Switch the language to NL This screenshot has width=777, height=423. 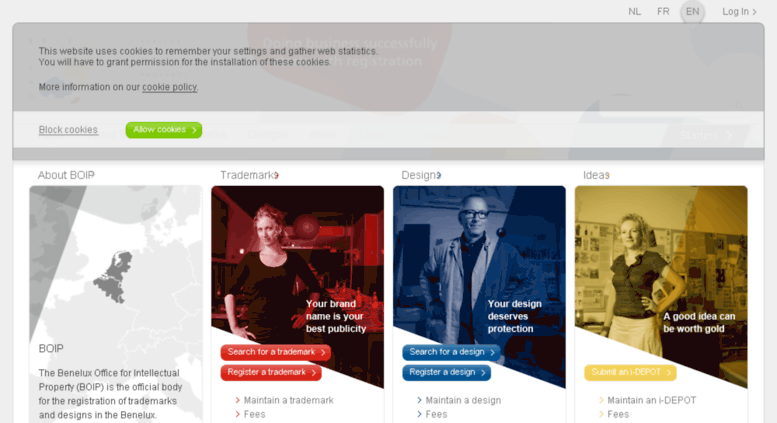[634, 11]
